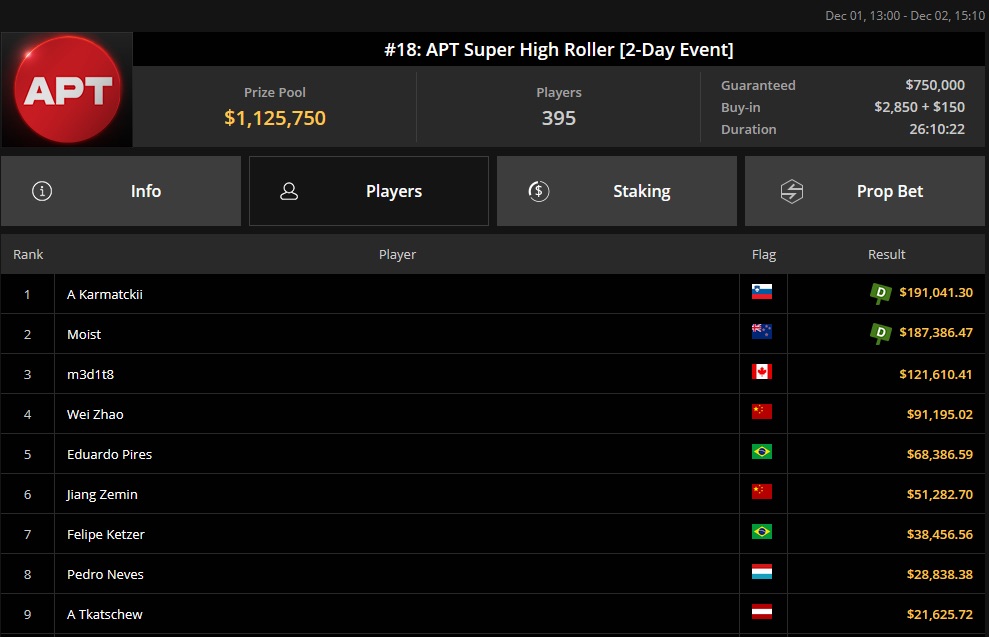Click the Canada flag for m3d1t8
This screenshot has height=637, width=989.
[762, 373]
